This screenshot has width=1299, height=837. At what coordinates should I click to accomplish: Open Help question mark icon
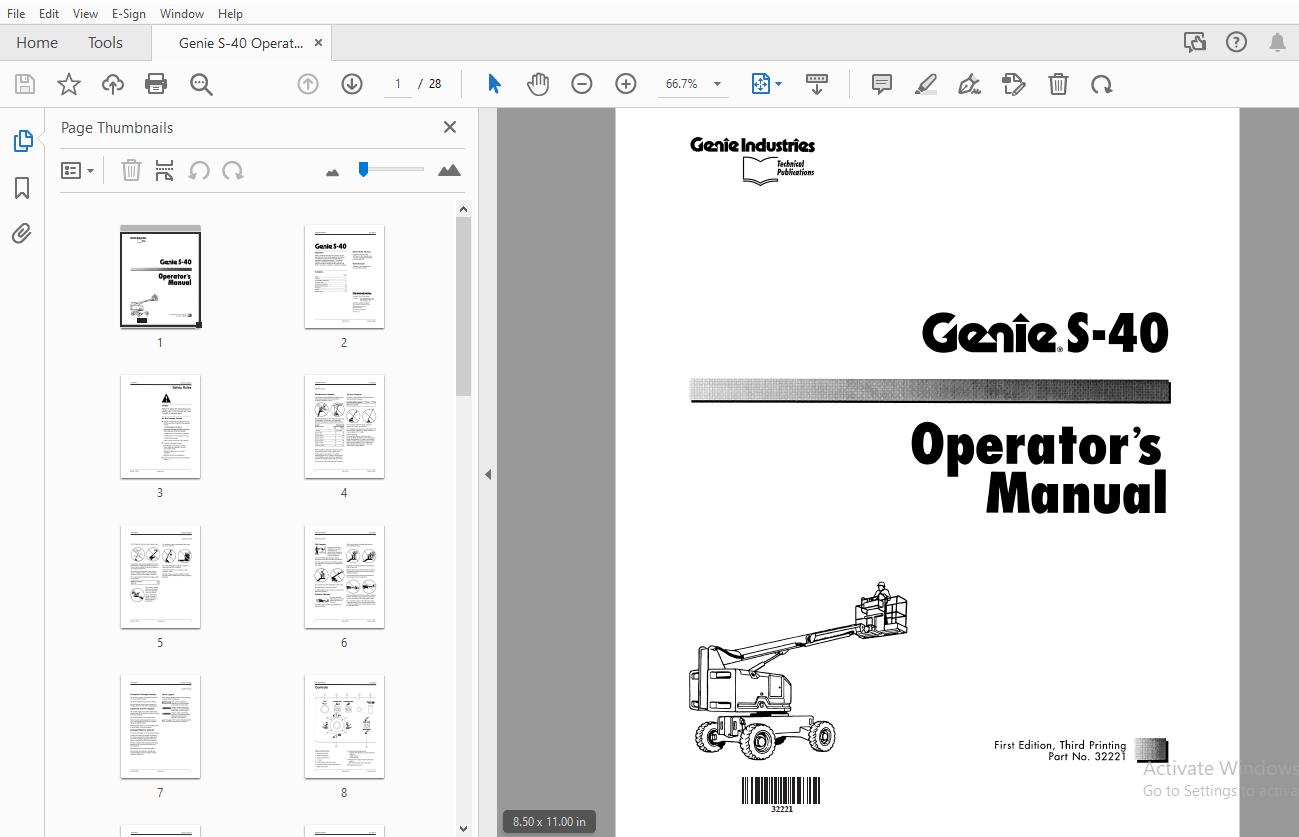click(1237, 42)
